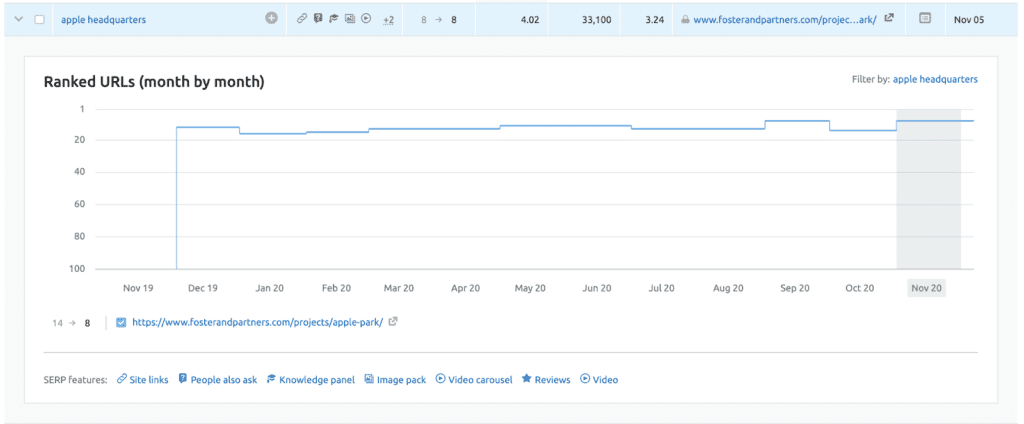
Task: Click the Image pack SERP feature
Action: [x=395, y=380]
